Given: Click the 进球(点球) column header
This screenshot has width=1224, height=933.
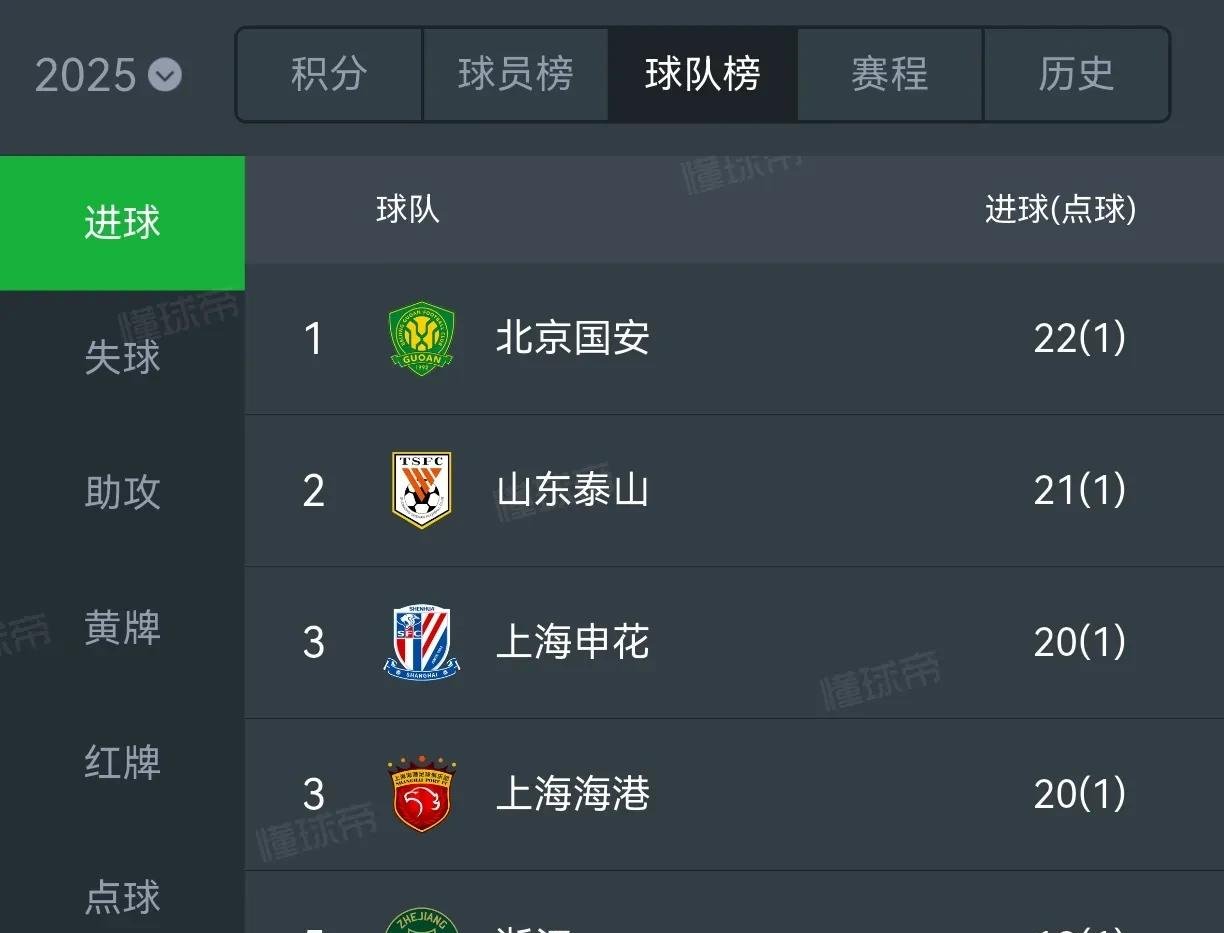Looking at the screenshot, I should (1060, 209).
